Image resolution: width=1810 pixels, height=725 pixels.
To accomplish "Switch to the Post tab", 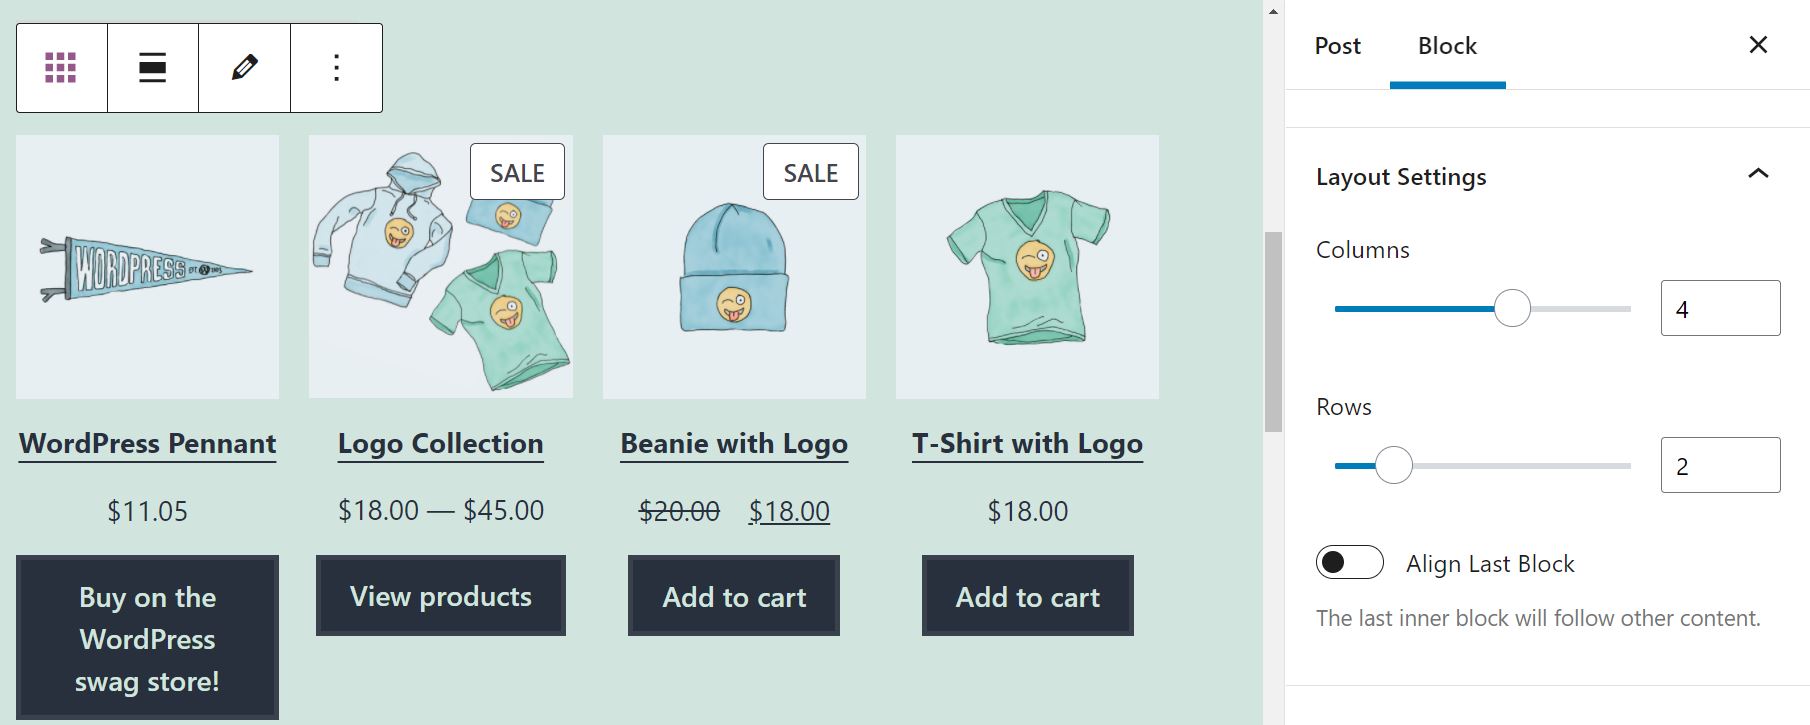I will [x=1337, y=46].
